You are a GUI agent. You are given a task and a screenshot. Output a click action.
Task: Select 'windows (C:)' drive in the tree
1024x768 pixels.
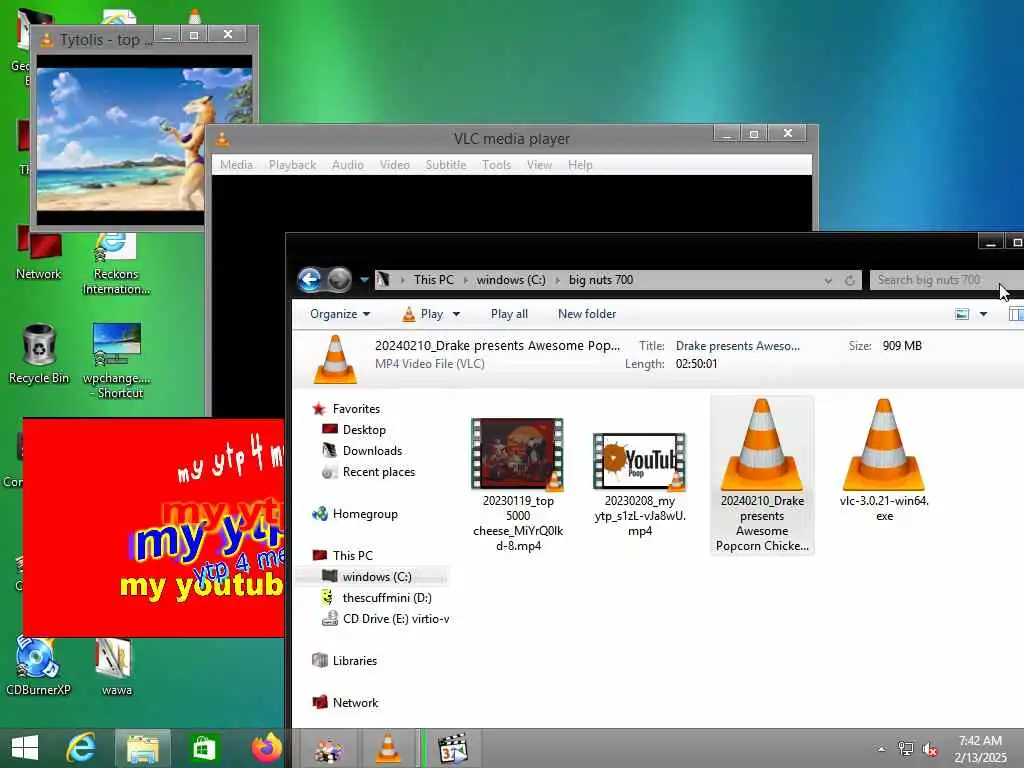pyautogui.click(x=377, y=577)
